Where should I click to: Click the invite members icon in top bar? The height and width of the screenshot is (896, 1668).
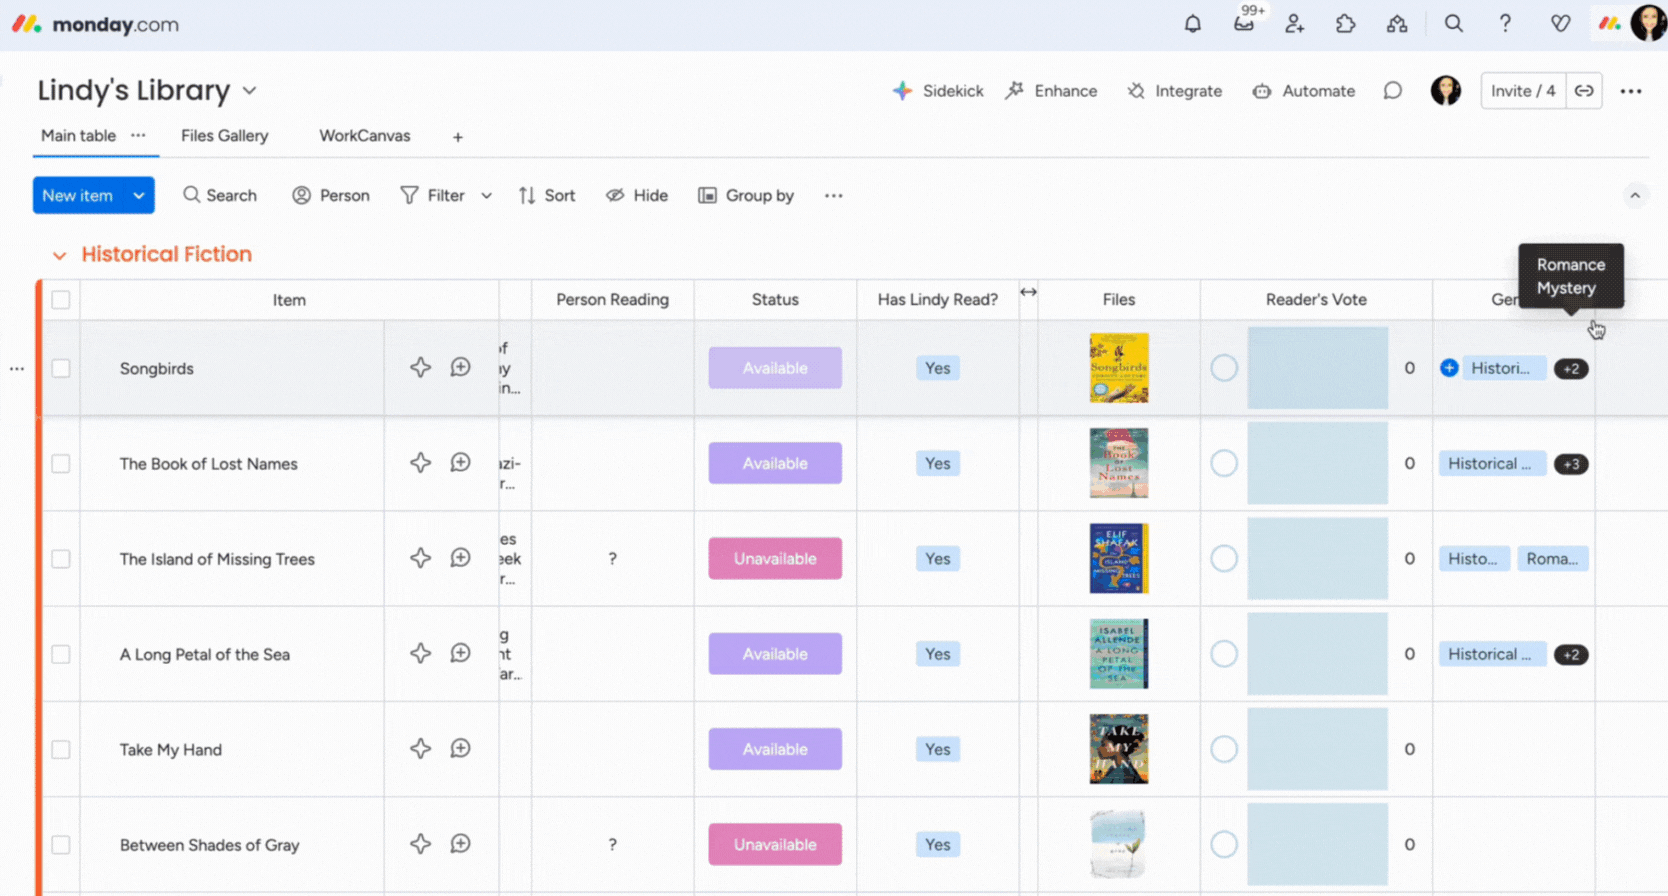1294,24
